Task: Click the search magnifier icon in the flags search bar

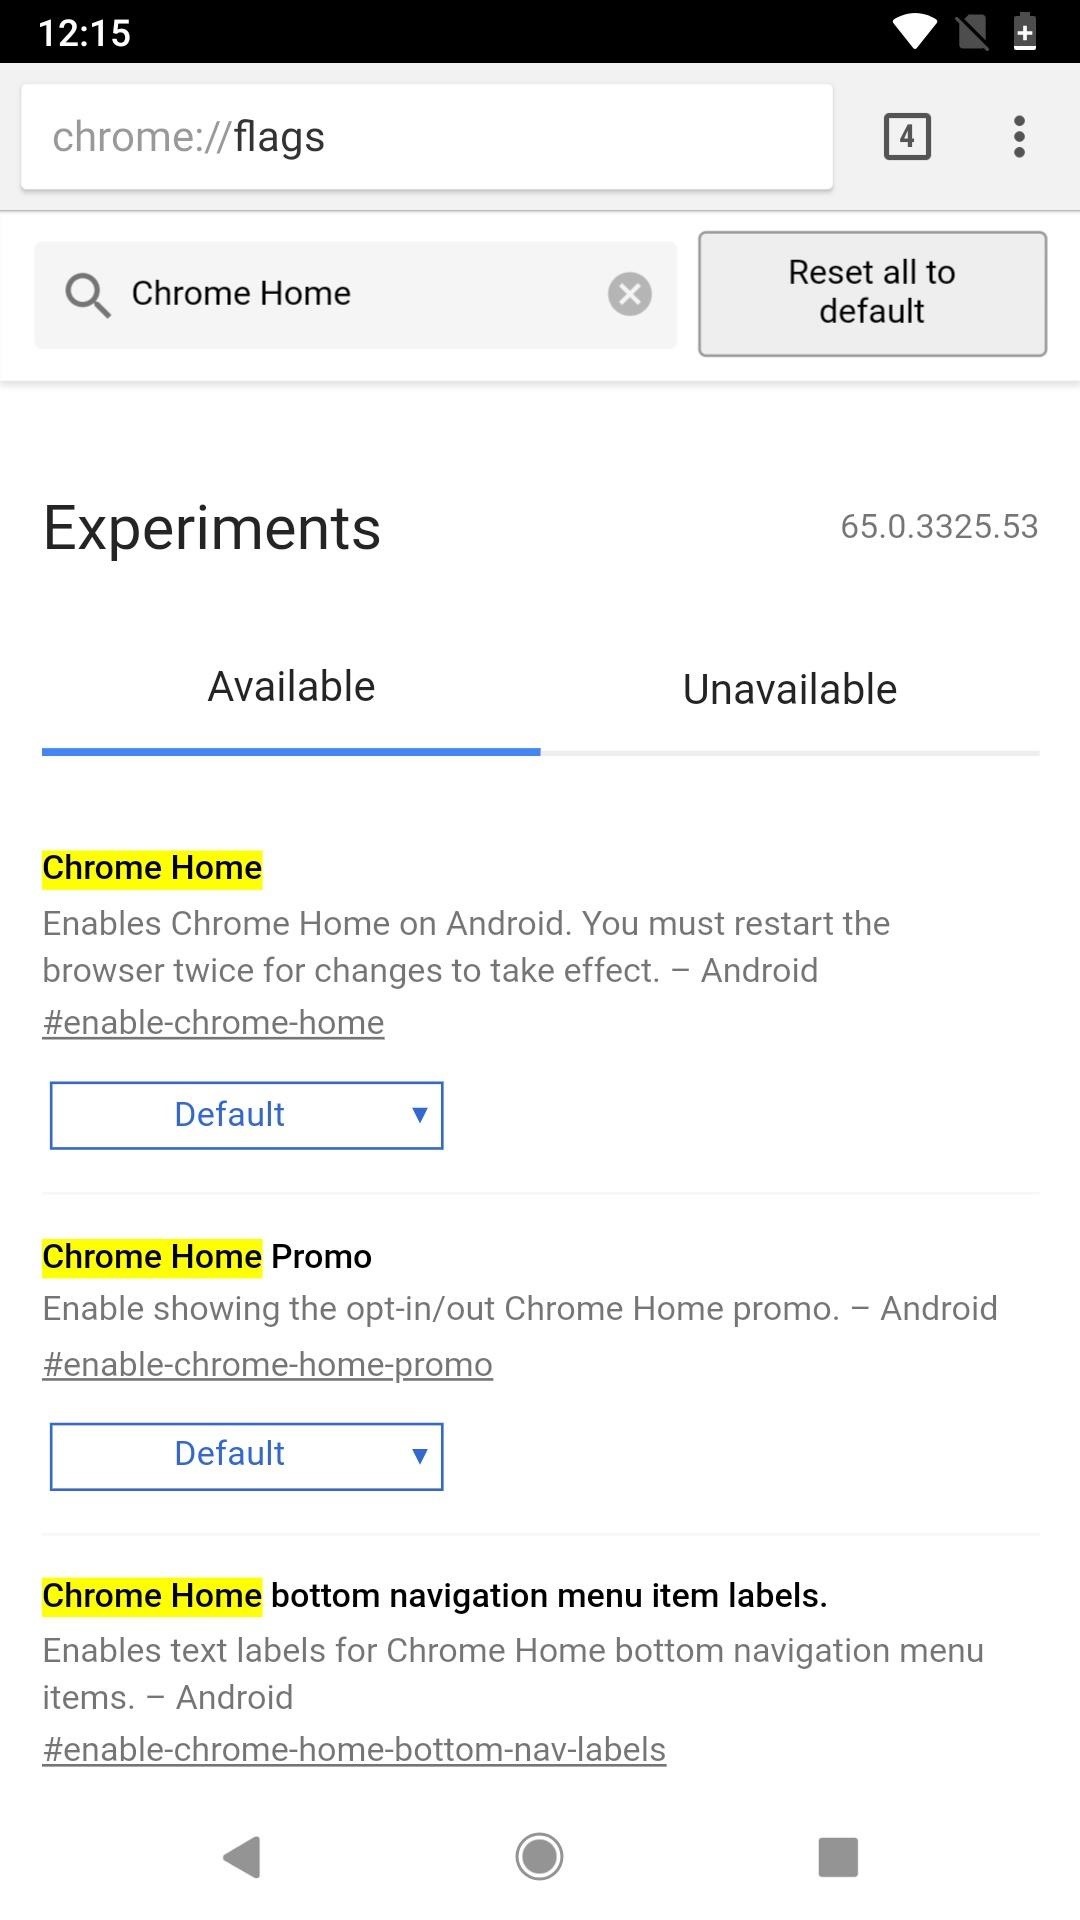Action: 90,294
